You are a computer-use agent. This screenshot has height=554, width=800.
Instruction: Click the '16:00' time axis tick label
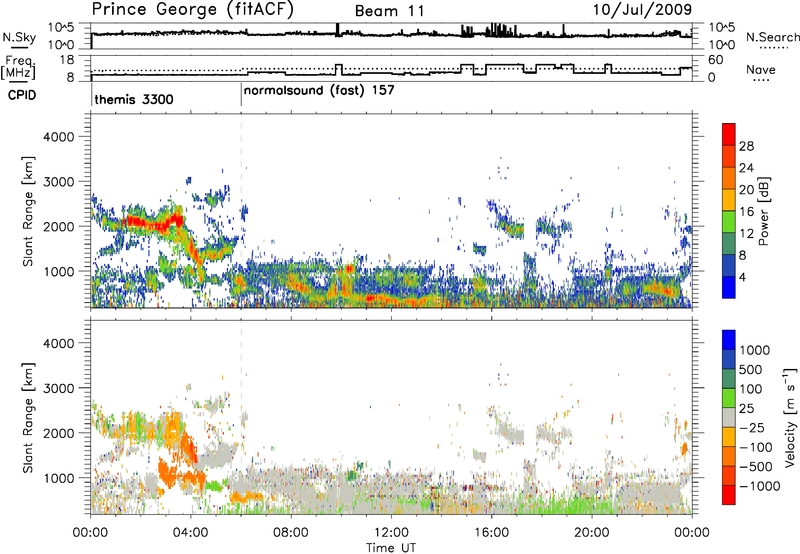pos(491,533)
